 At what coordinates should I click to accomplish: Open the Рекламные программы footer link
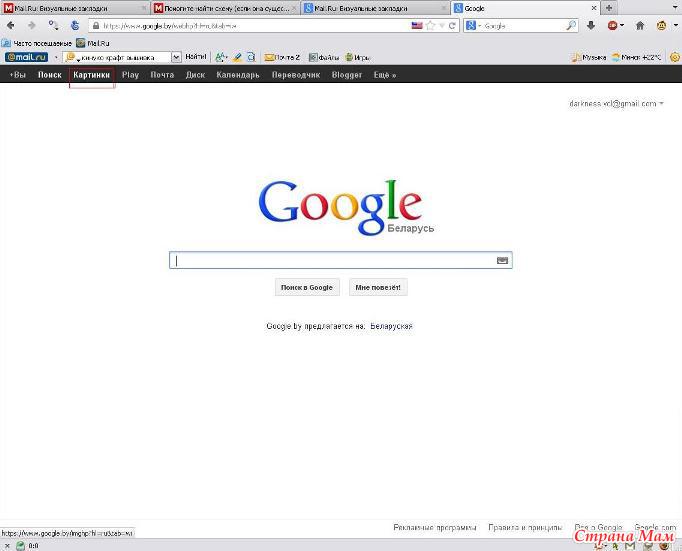click(435, 528)
